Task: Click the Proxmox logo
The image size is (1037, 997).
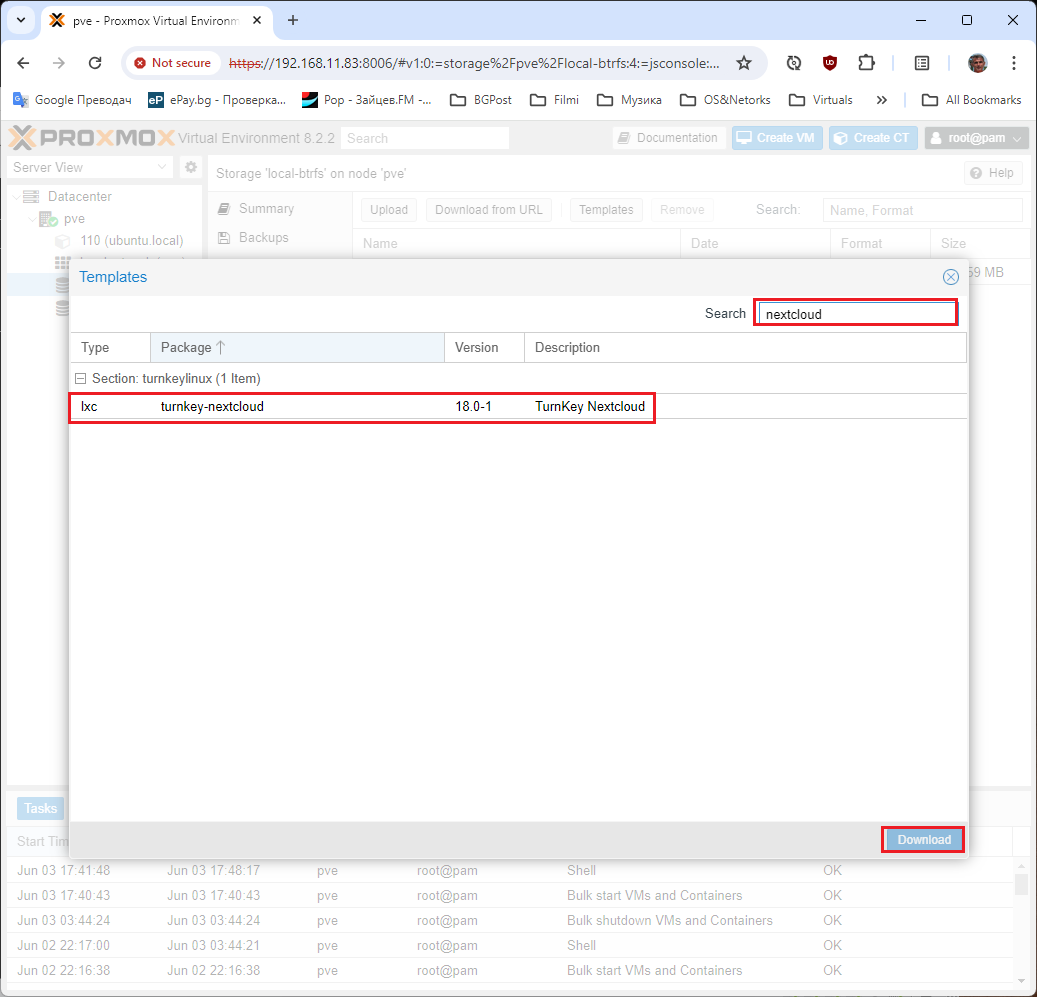Action: pyautogui.click(x=91, y=138)
